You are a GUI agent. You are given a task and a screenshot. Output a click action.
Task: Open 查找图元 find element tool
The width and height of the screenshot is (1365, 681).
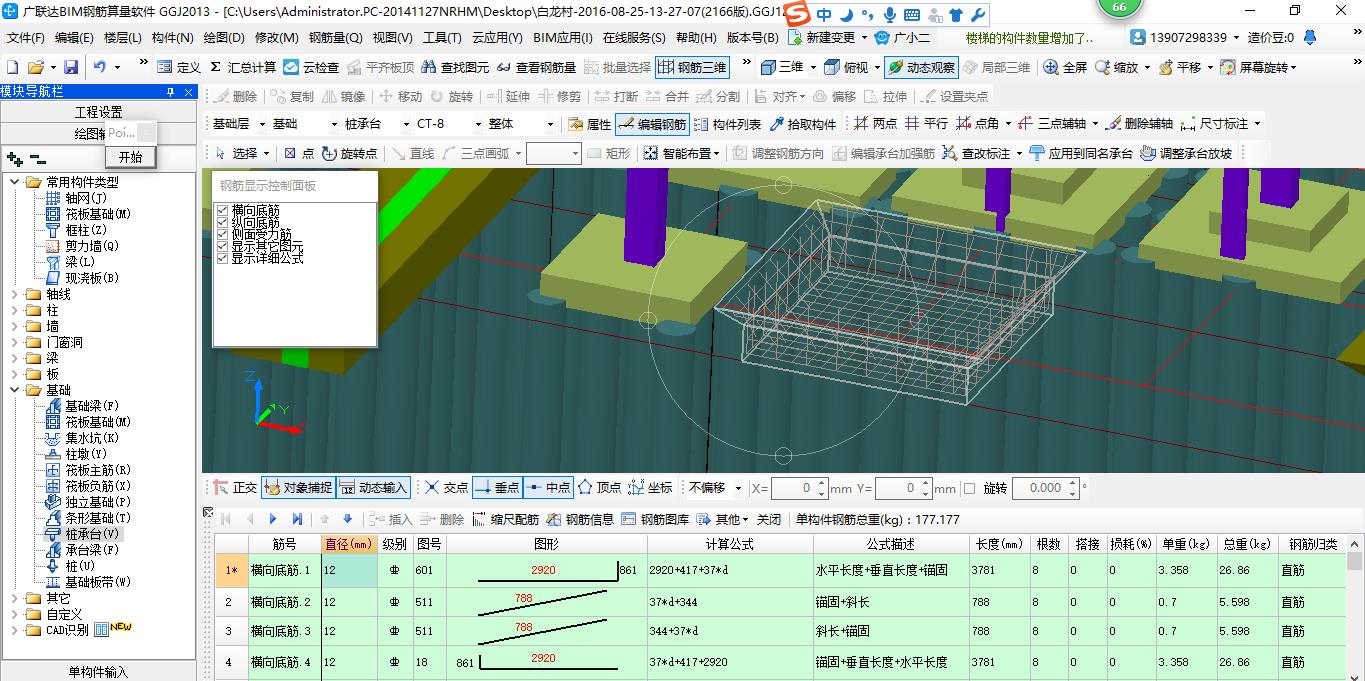[456, 67]
